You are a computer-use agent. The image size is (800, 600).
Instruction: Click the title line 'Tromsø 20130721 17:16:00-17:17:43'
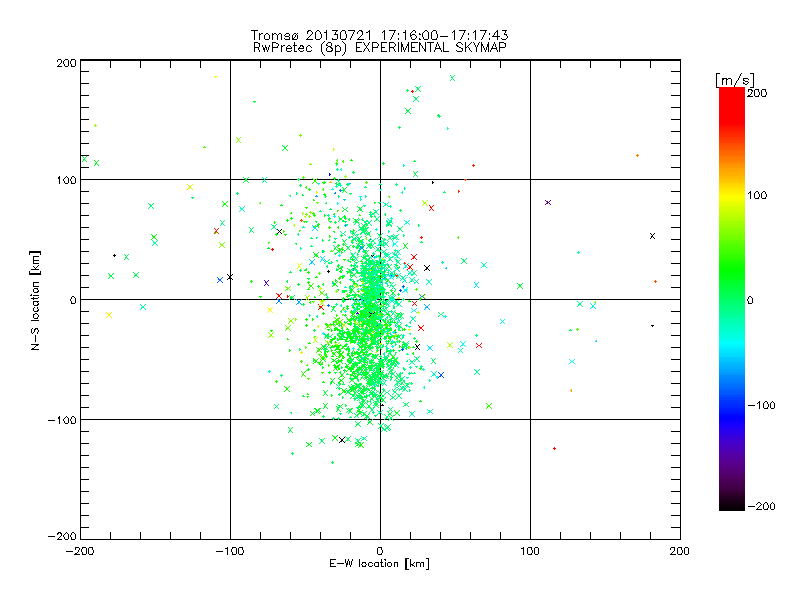point(379,35)
